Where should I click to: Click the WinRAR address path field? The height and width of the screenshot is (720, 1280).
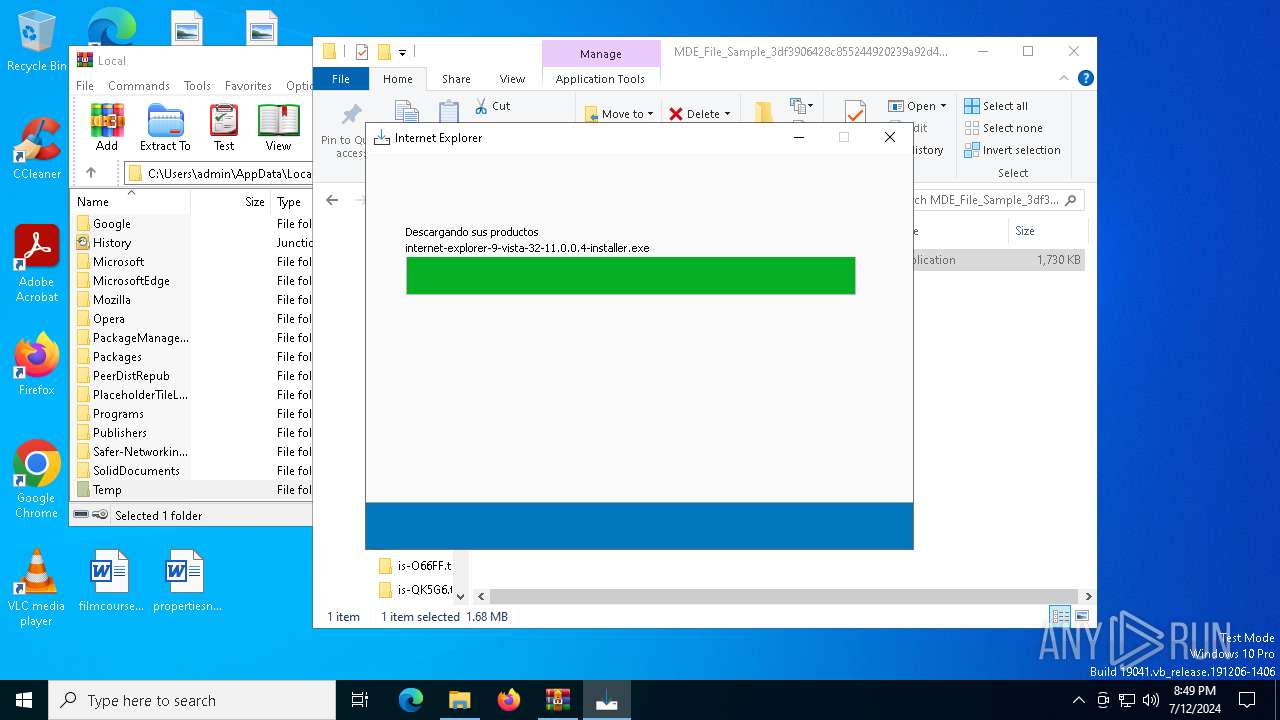click(x=219, y=173)
